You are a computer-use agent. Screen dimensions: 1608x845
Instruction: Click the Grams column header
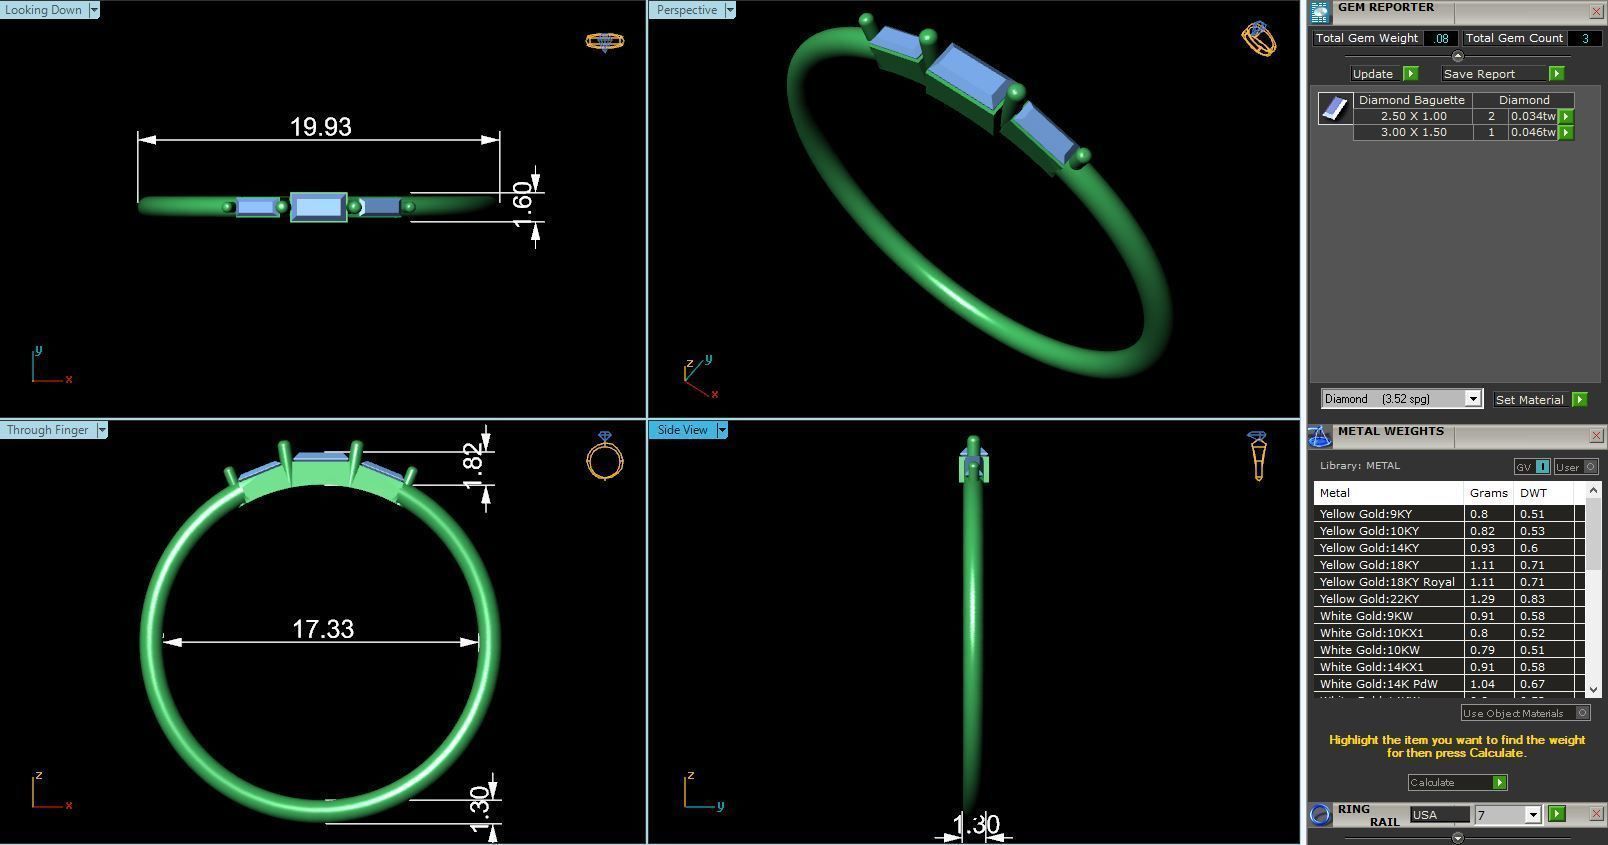1488,493
